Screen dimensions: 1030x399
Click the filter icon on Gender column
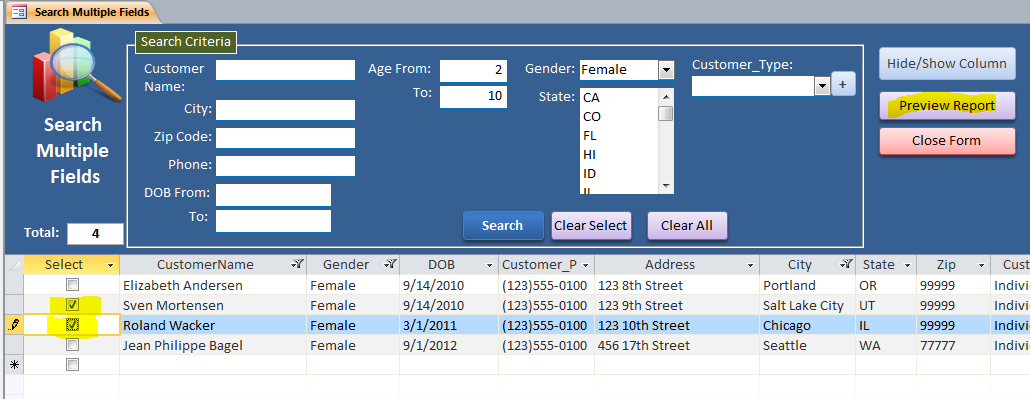[391, 264]
